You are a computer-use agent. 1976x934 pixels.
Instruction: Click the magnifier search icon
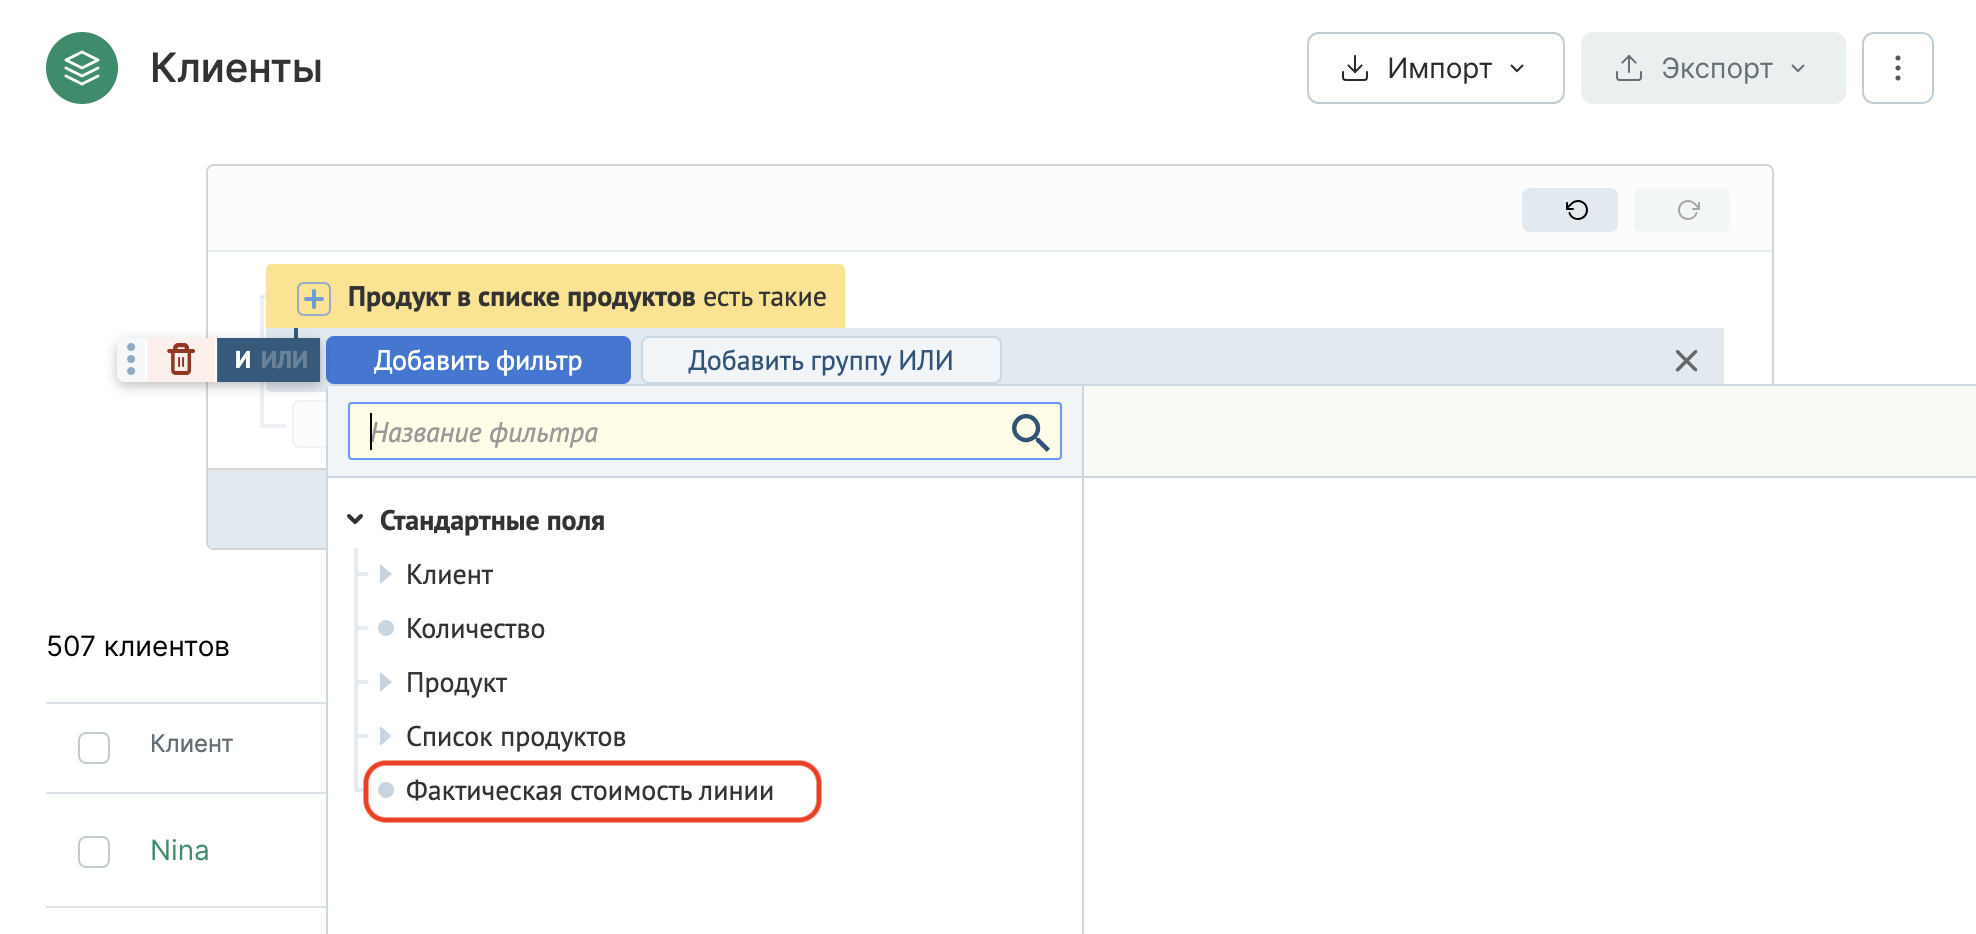coord(1029,432)
